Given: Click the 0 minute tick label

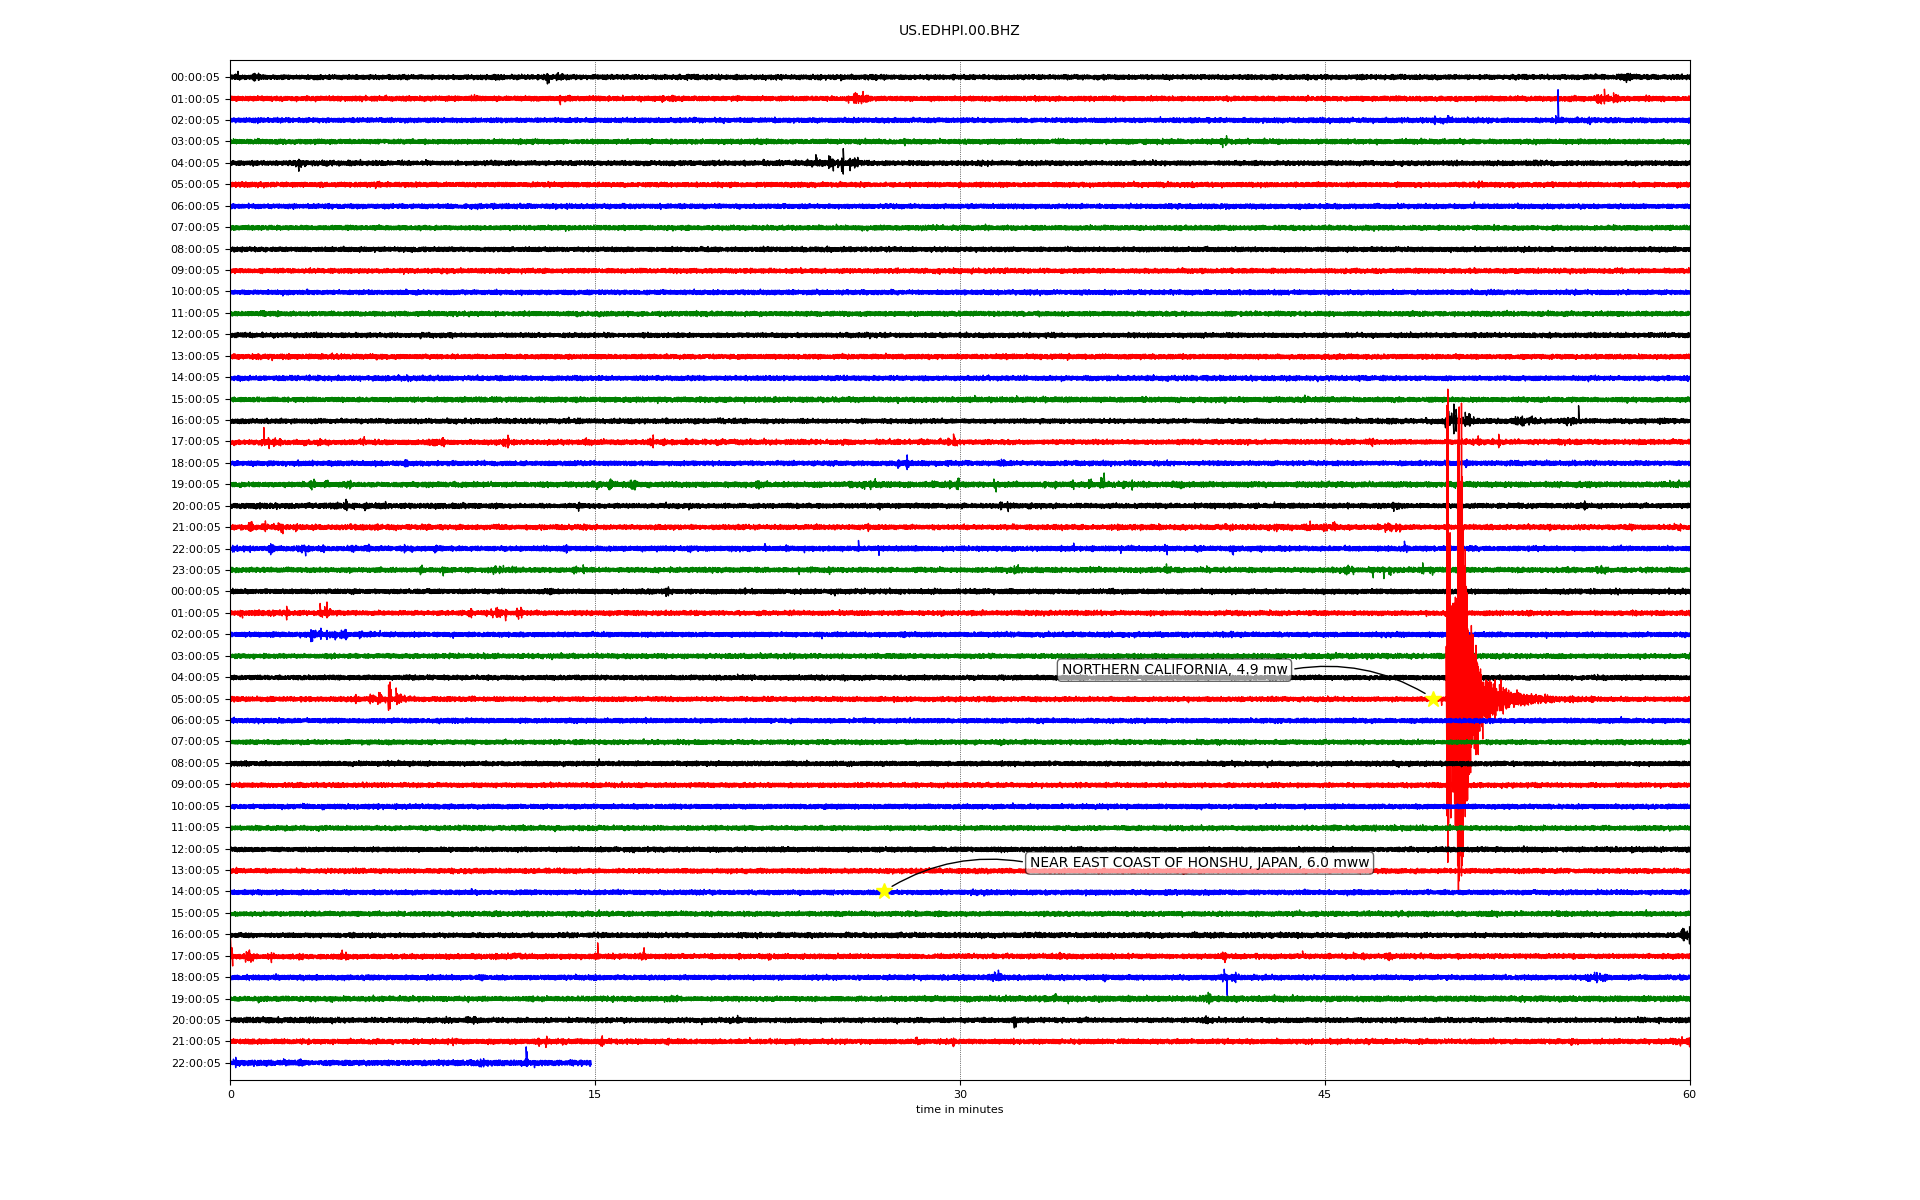Looking at the screenshot, I should point(231,1094).
